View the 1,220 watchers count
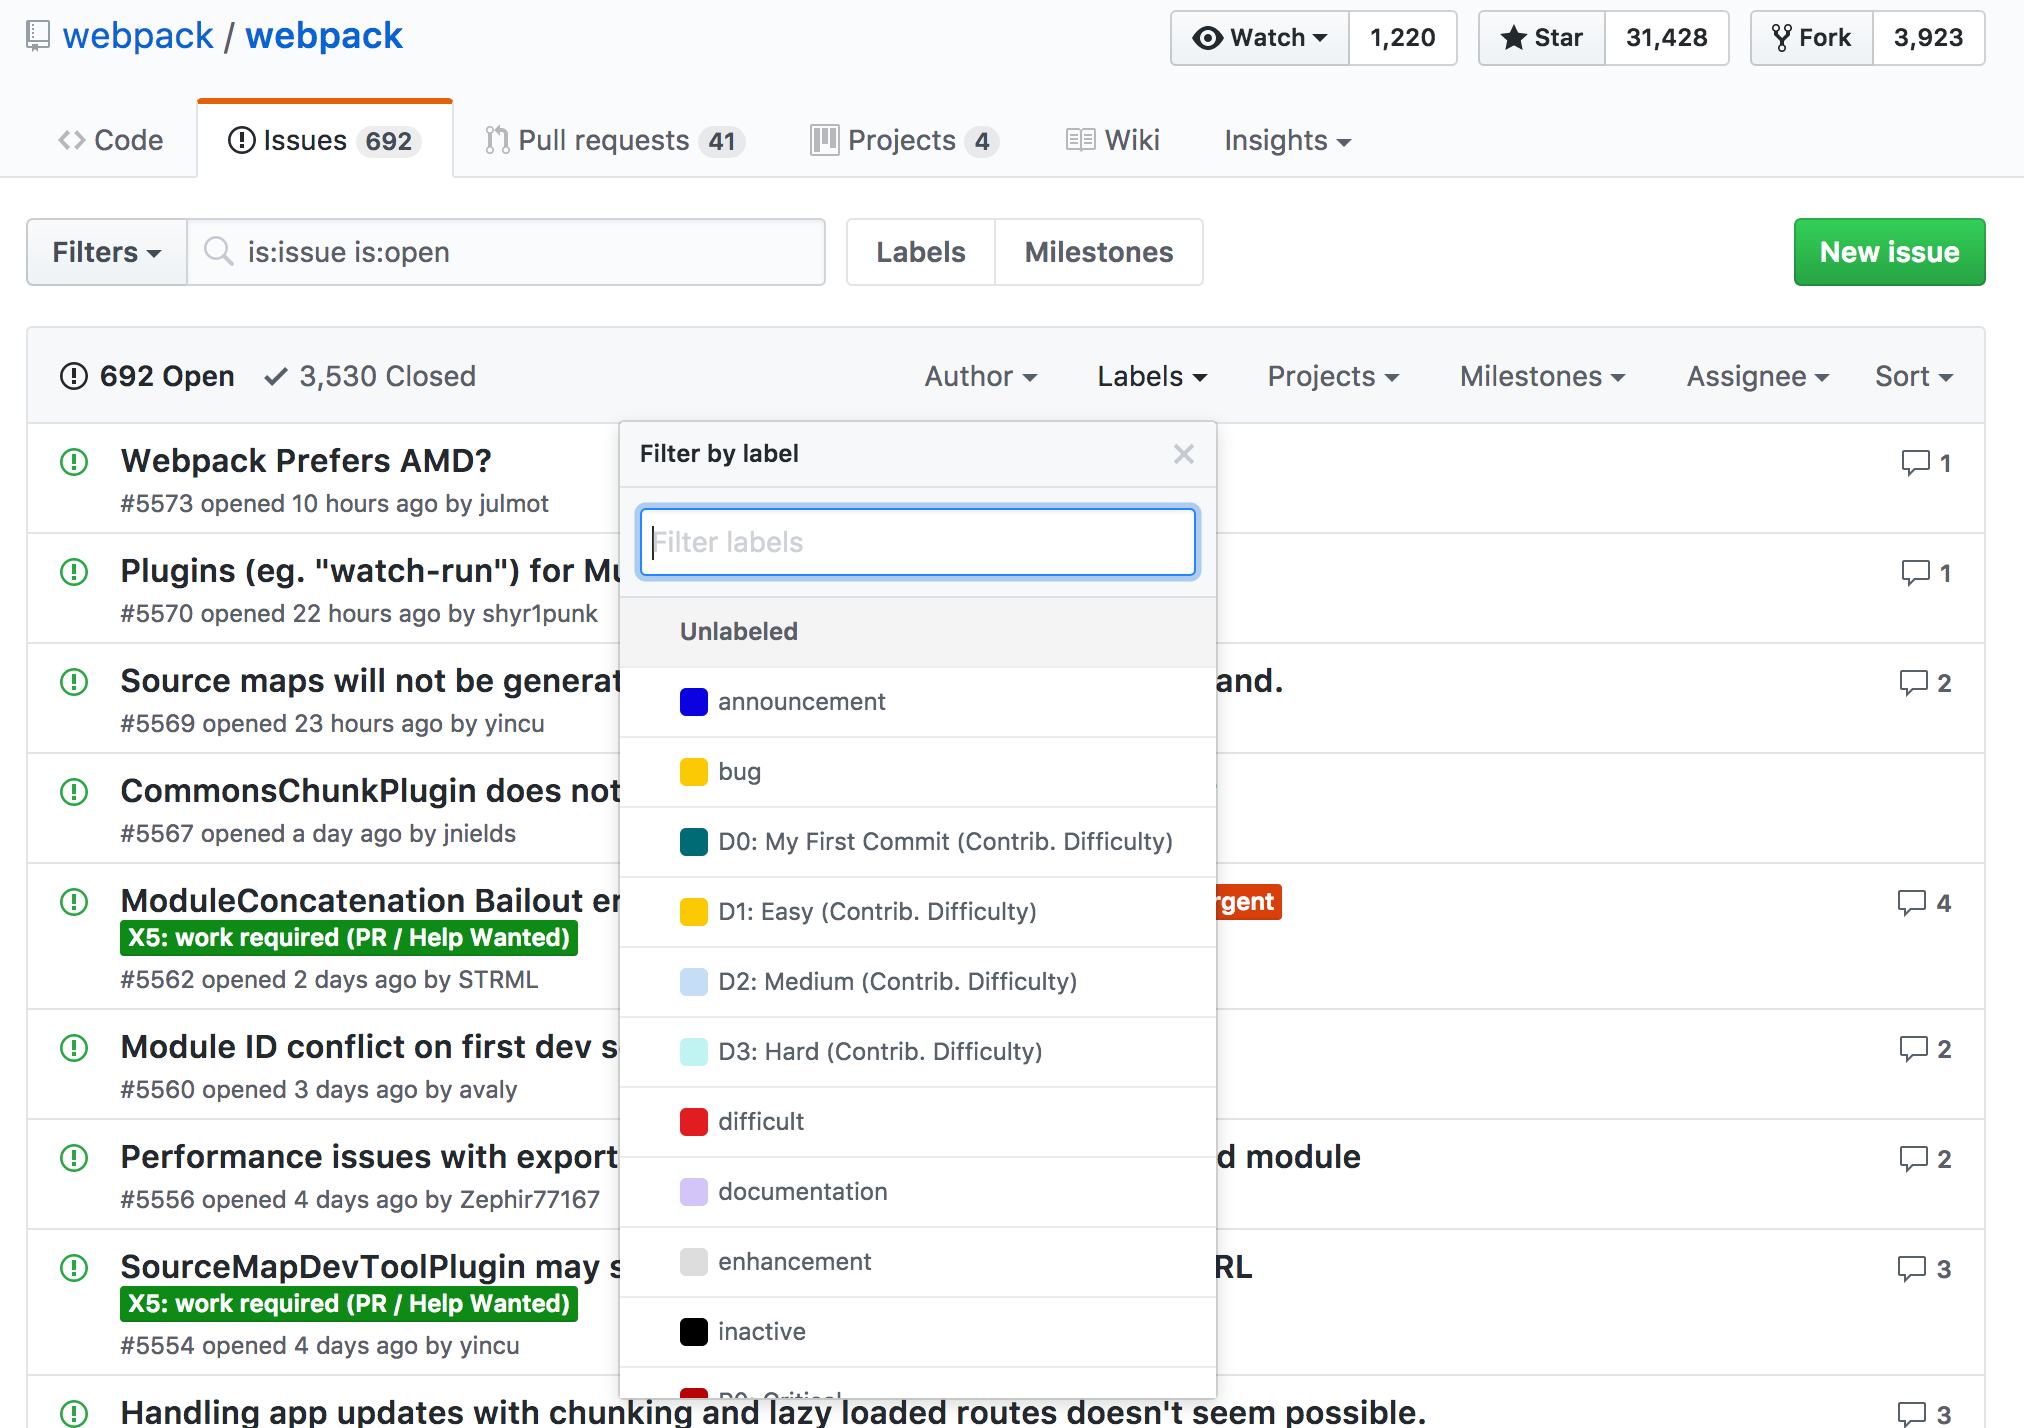 click(1403, 38)
